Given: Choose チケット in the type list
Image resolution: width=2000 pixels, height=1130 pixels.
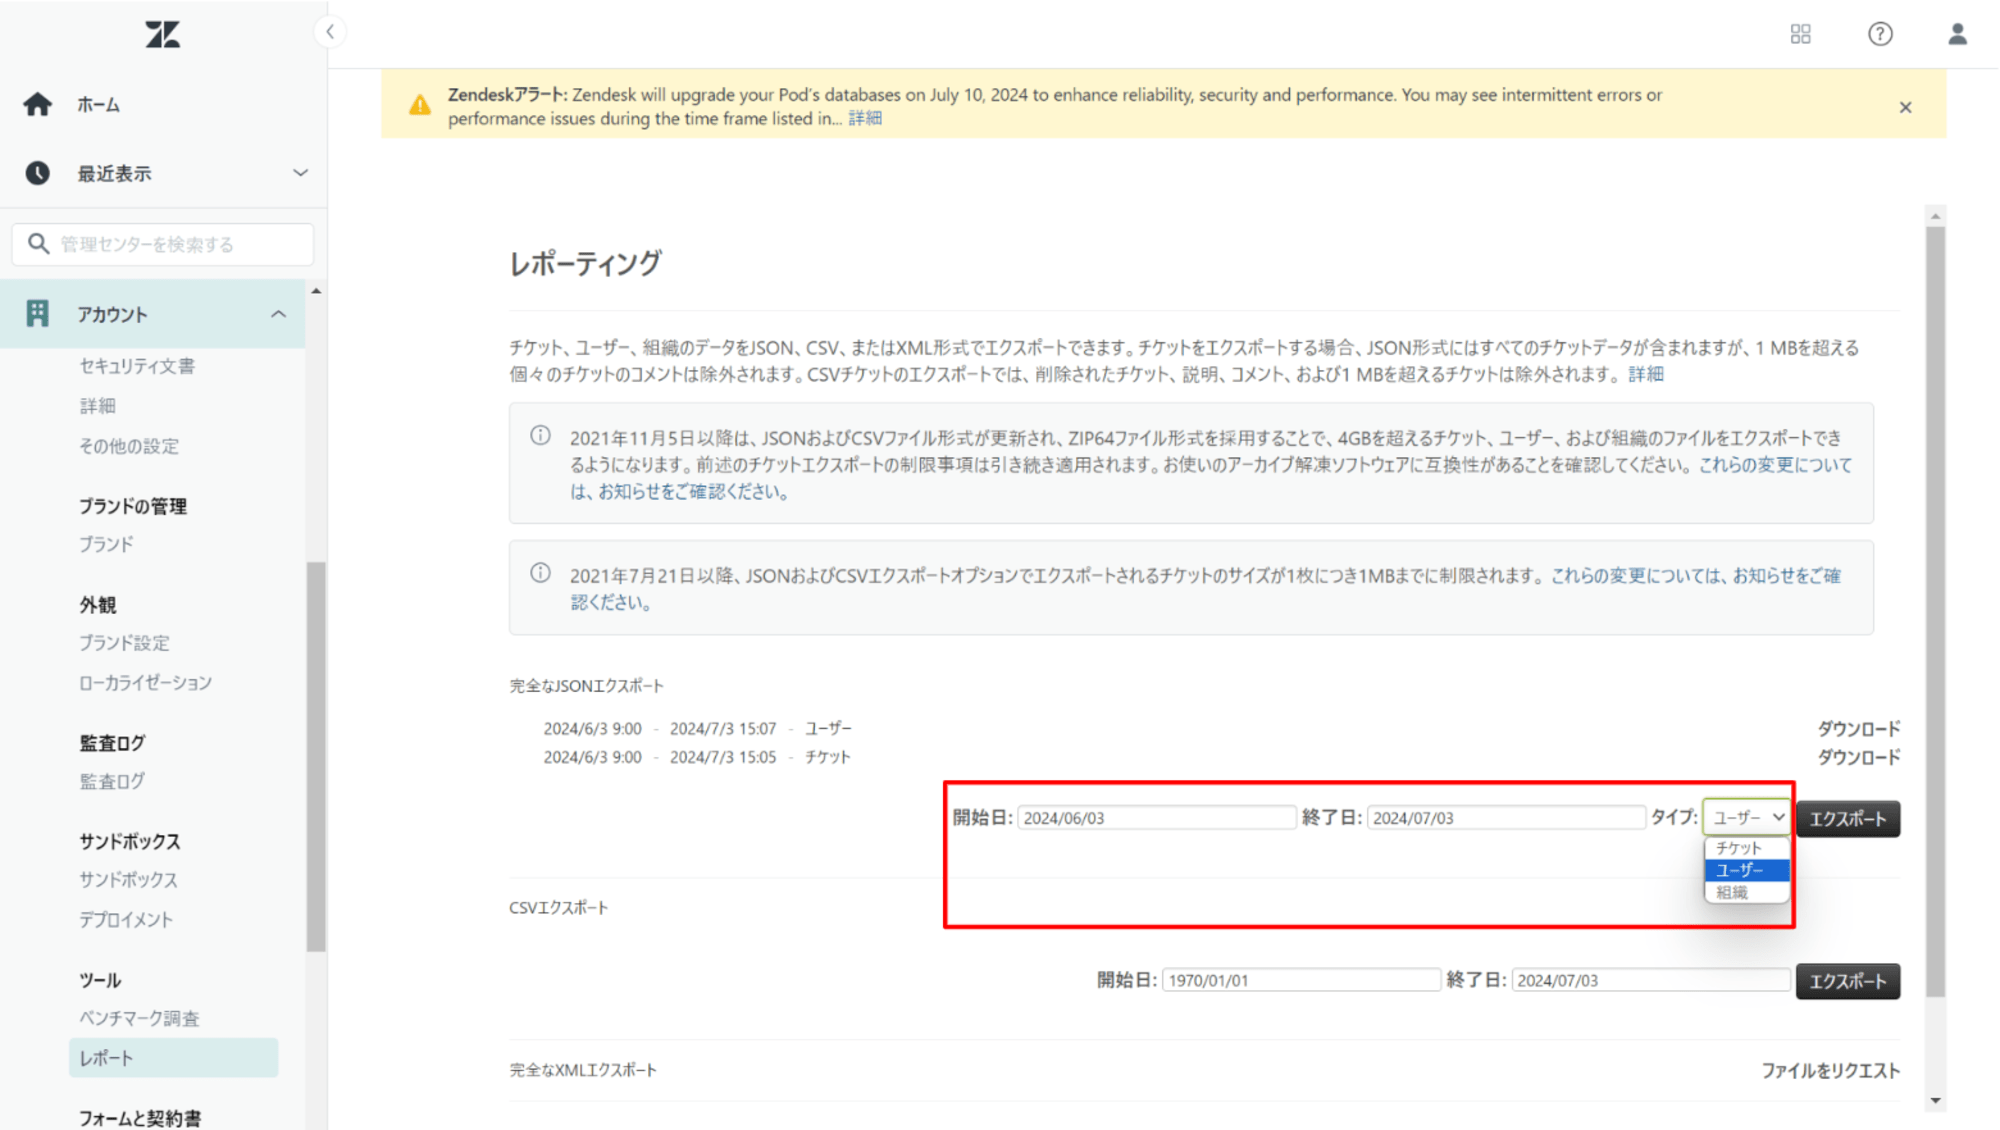Looking at the screenshot, I should pyautogui.click(x=1746, y=848).
